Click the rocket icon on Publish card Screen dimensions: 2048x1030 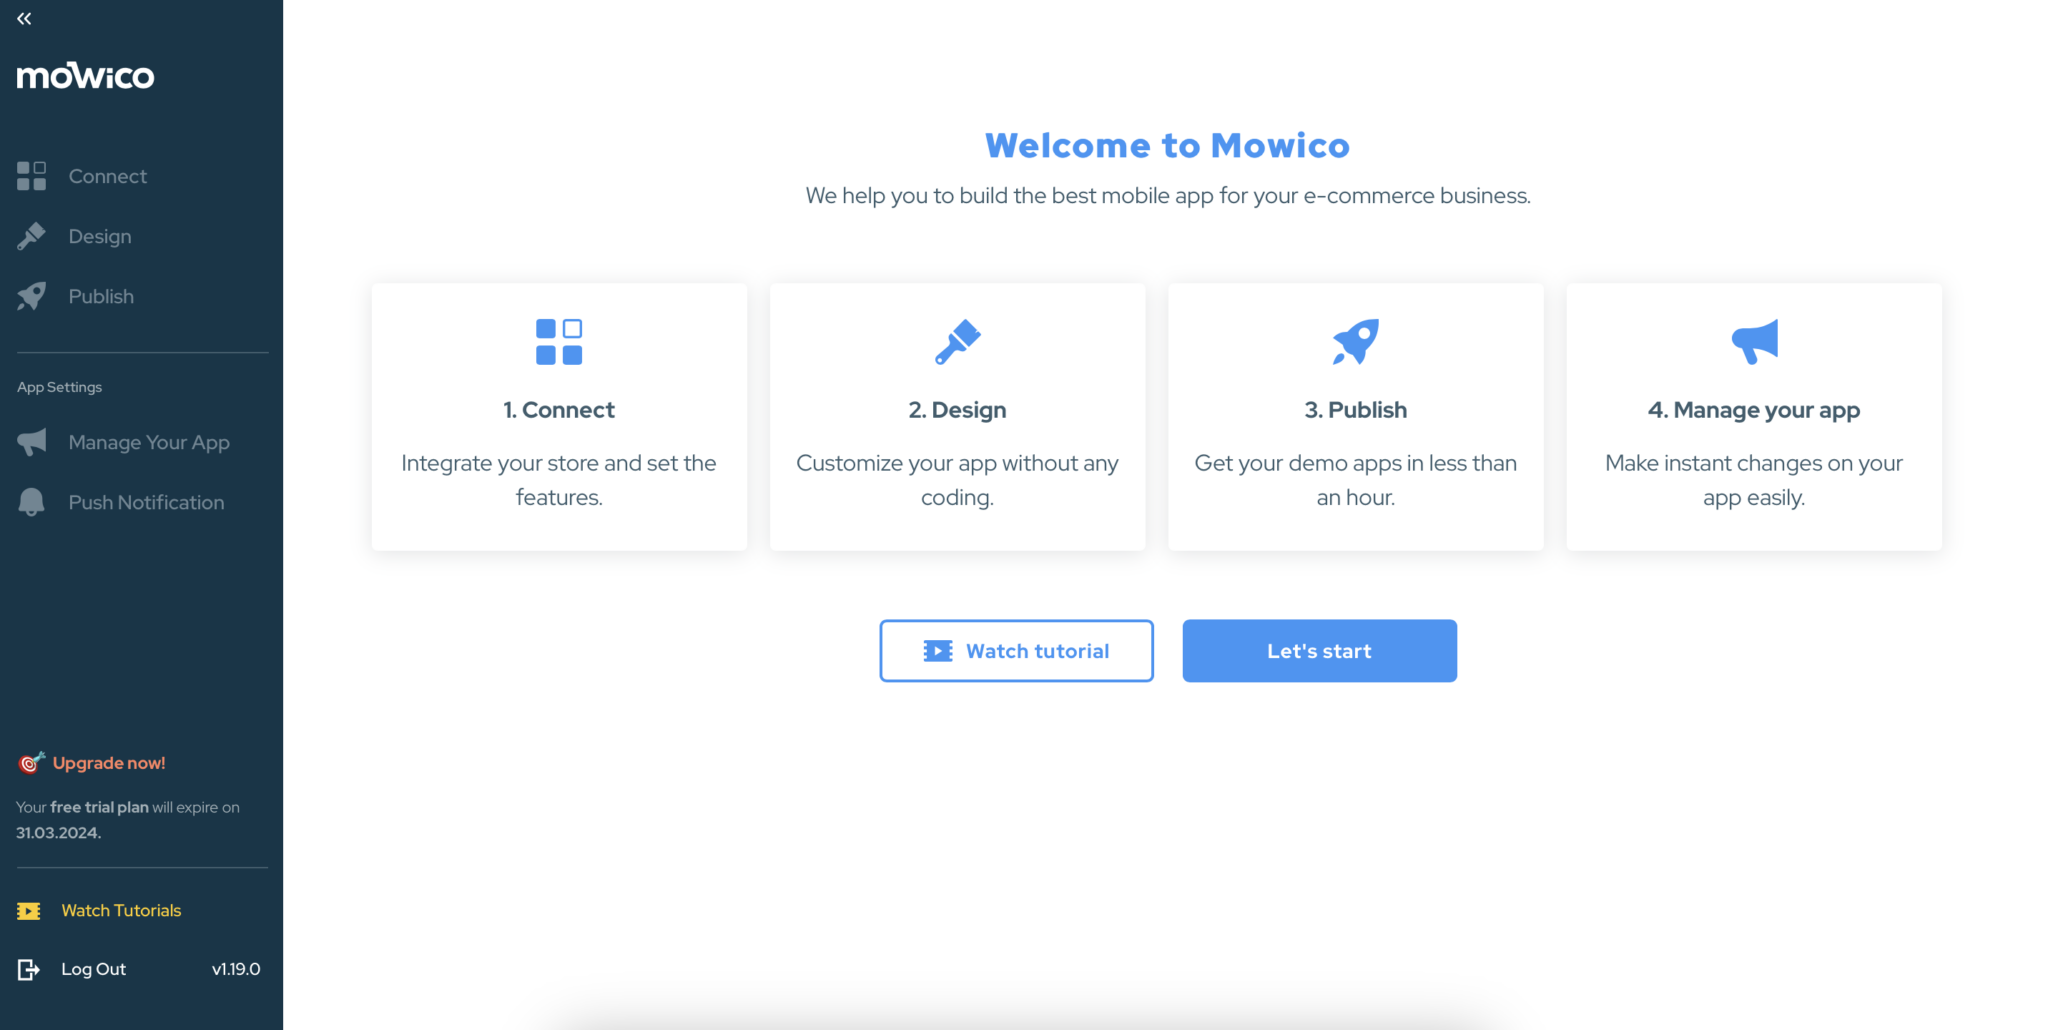(1355, 342)
